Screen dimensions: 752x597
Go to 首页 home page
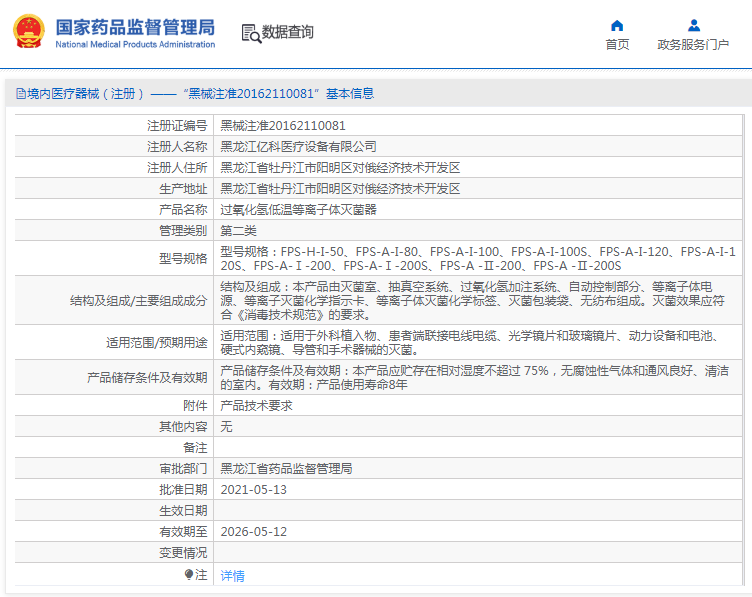click(617, 45)
